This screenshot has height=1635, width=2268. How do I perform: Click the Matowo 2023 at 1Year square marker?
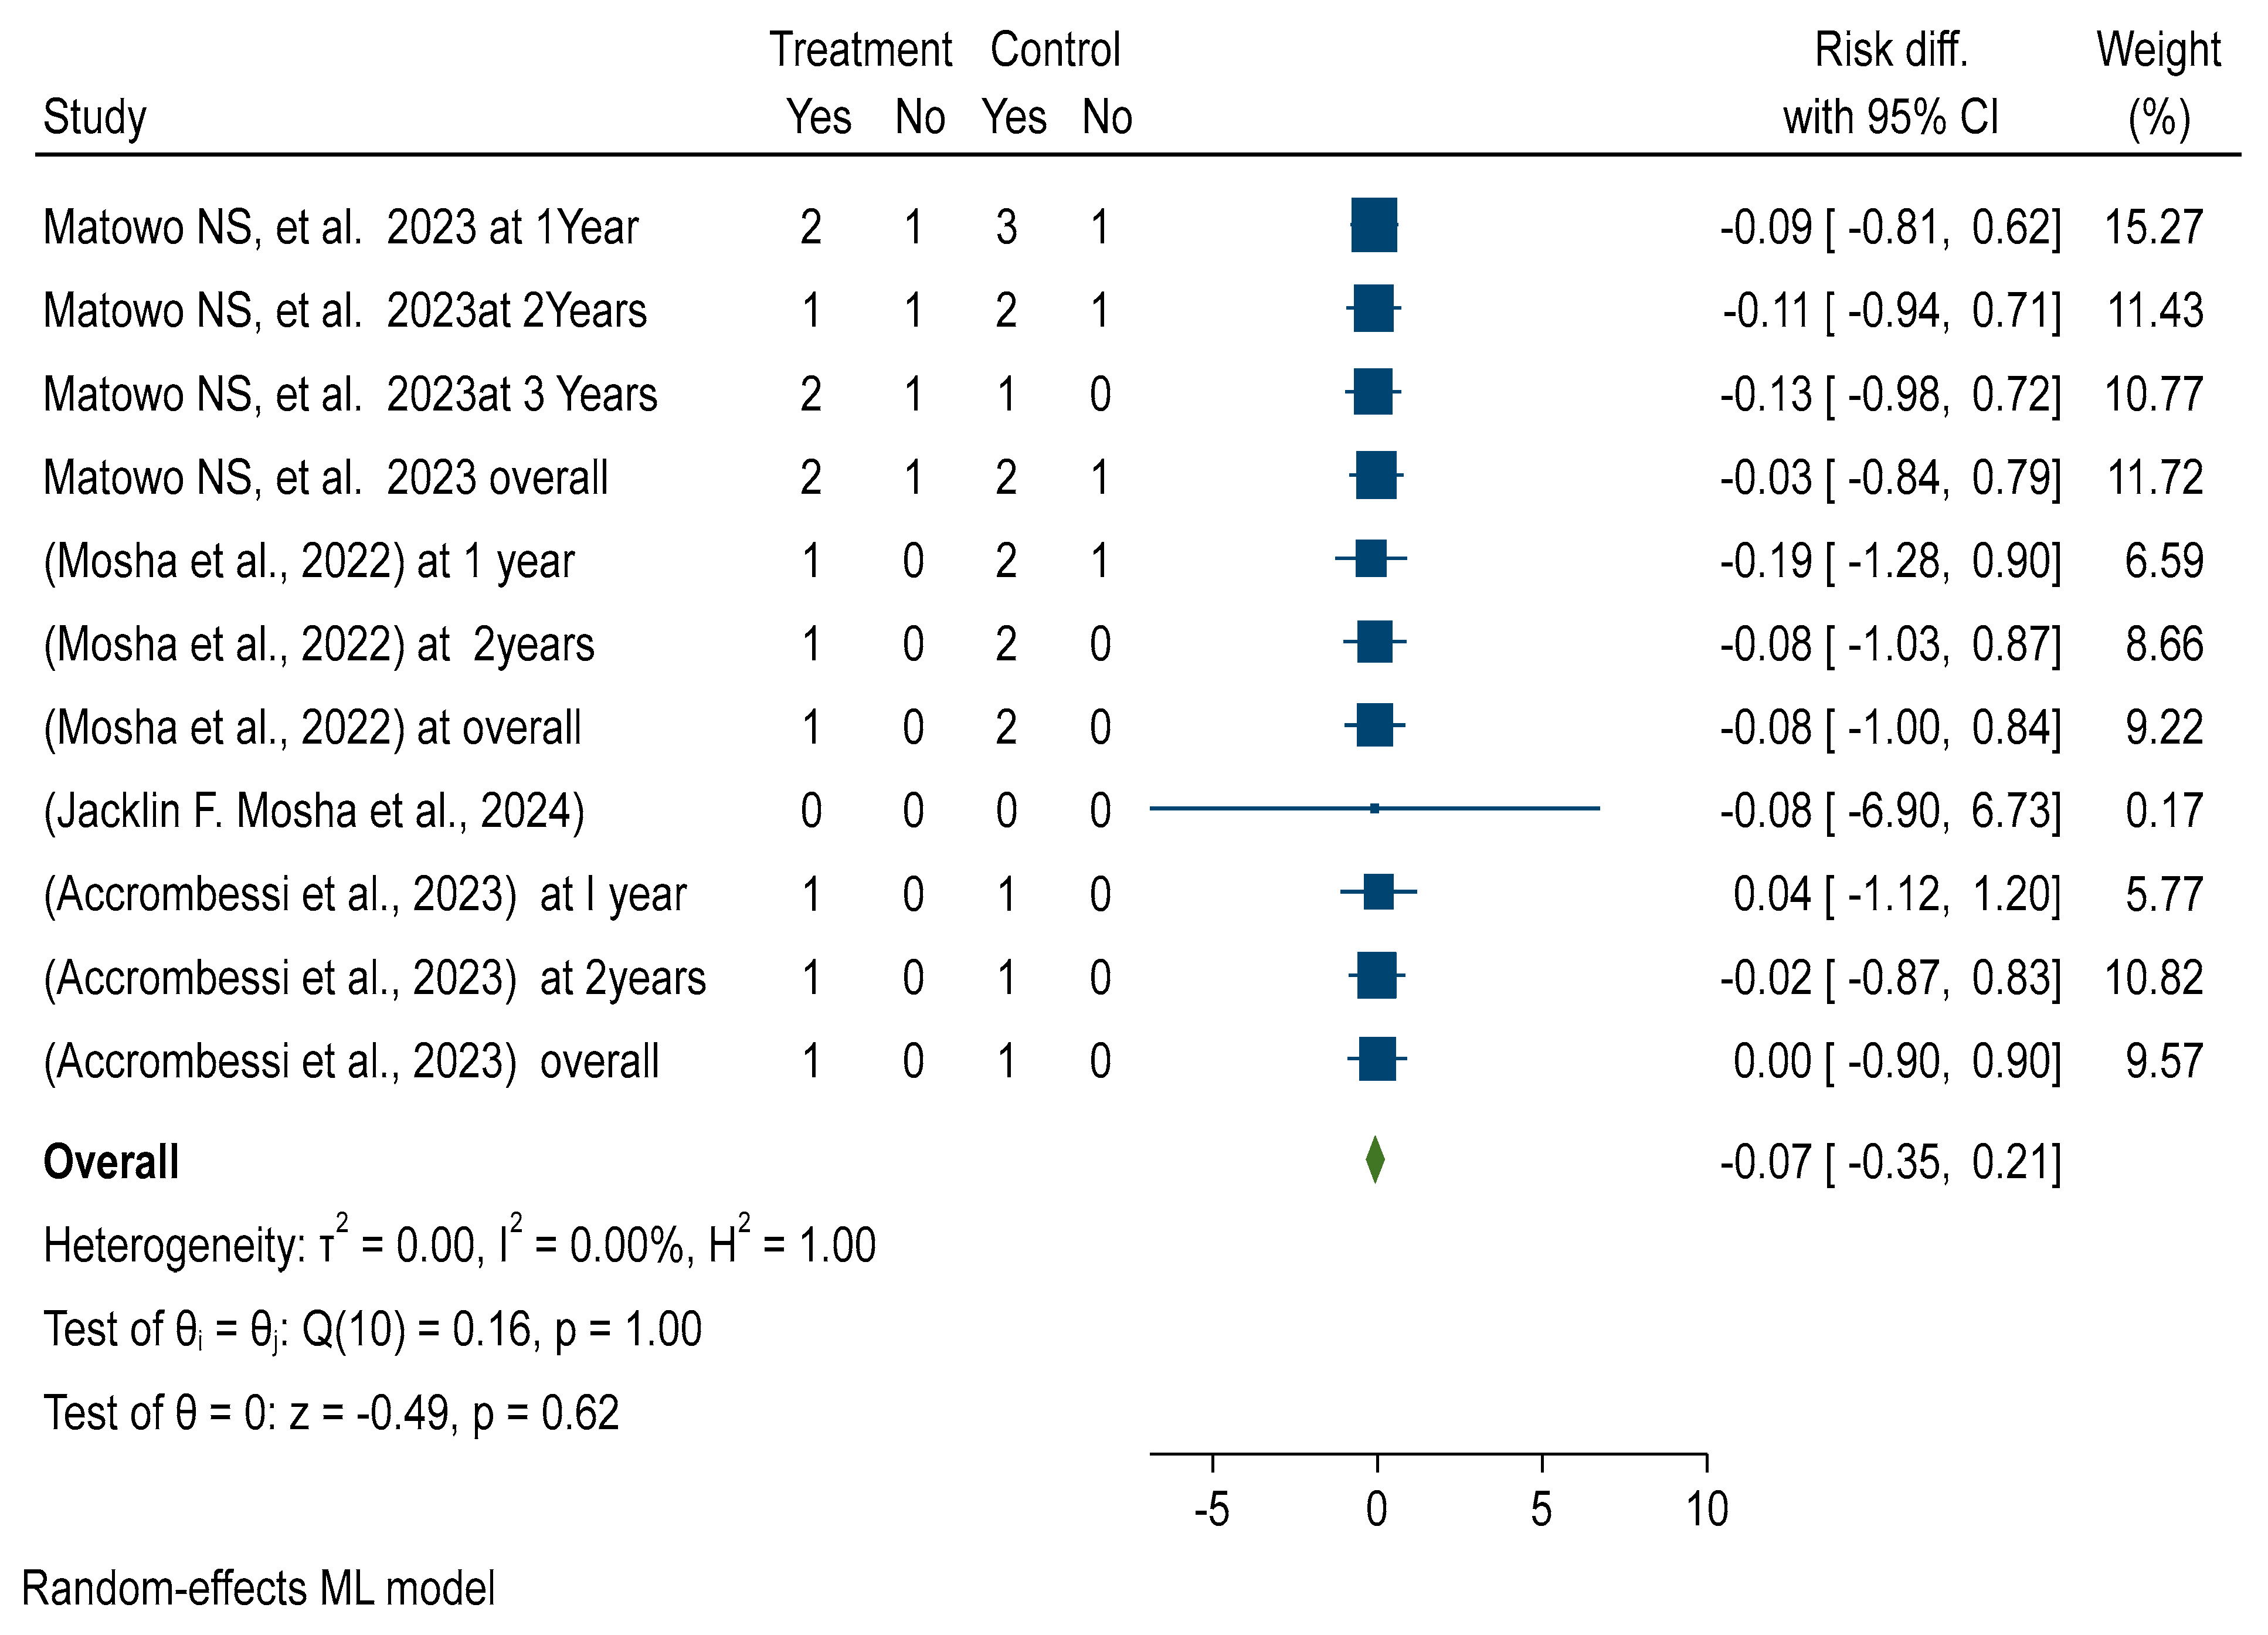coord(1374,225)
